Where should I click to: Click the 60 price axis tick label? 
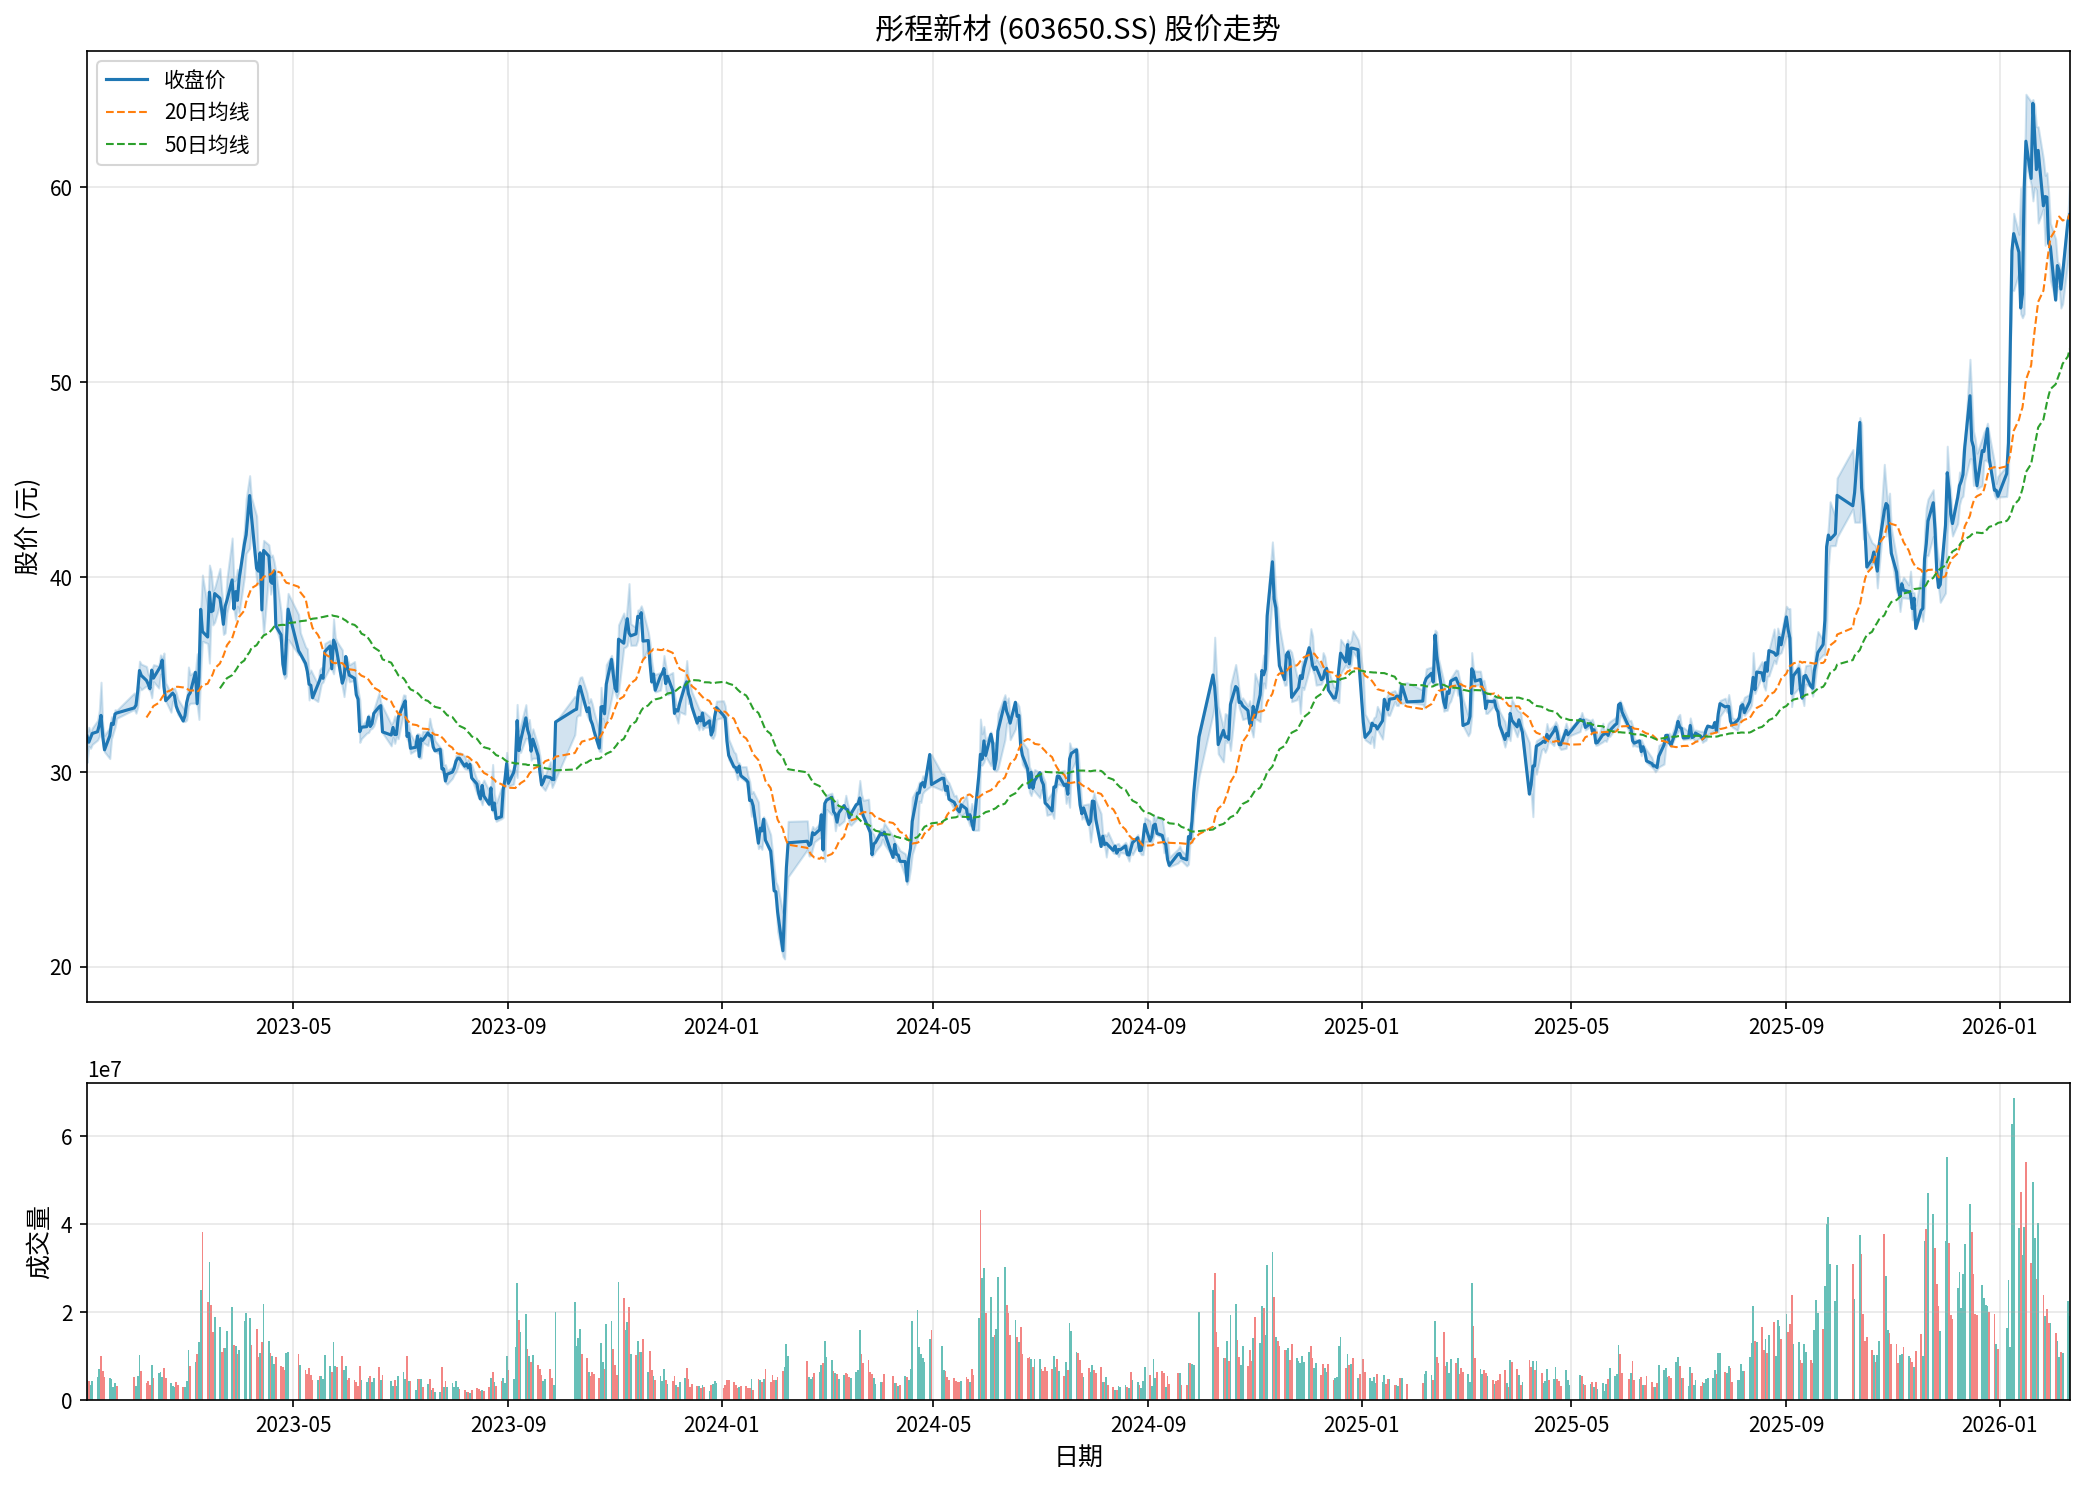[61, 188]
